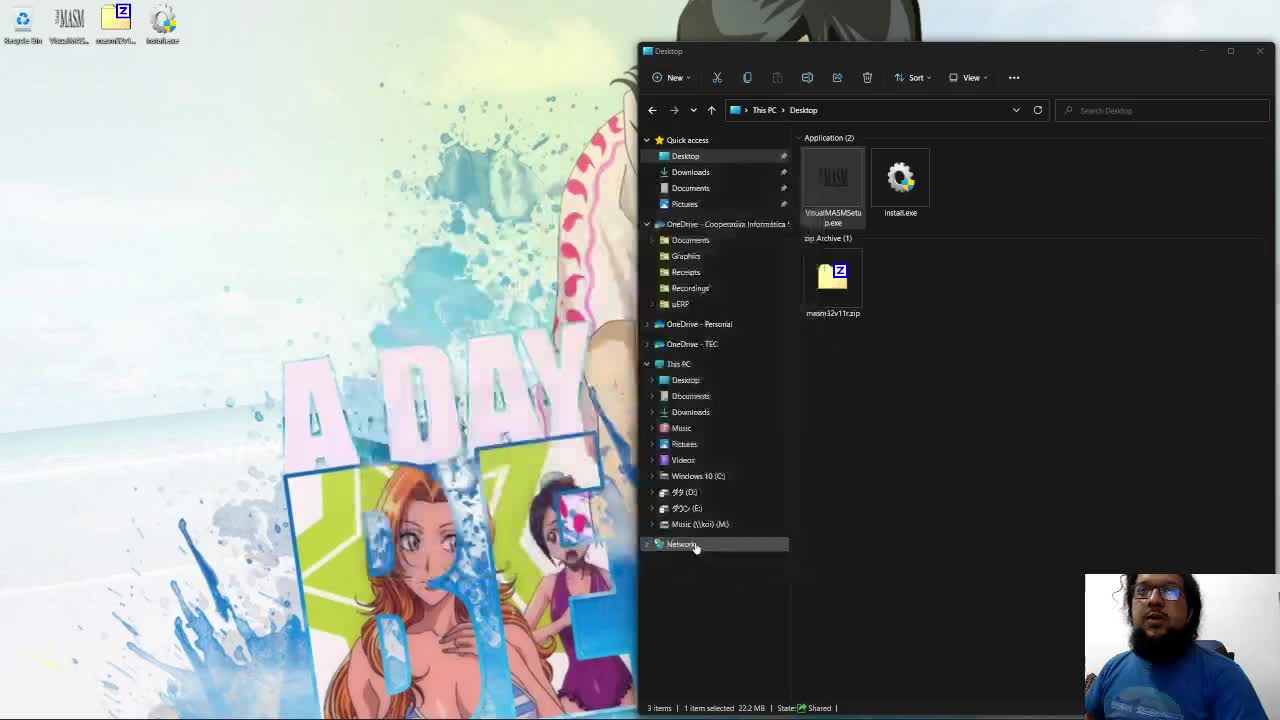Expand the OneDrive - Personal node arrow
The height and width of the screenshot is (720, 1280).
point(647,324)
